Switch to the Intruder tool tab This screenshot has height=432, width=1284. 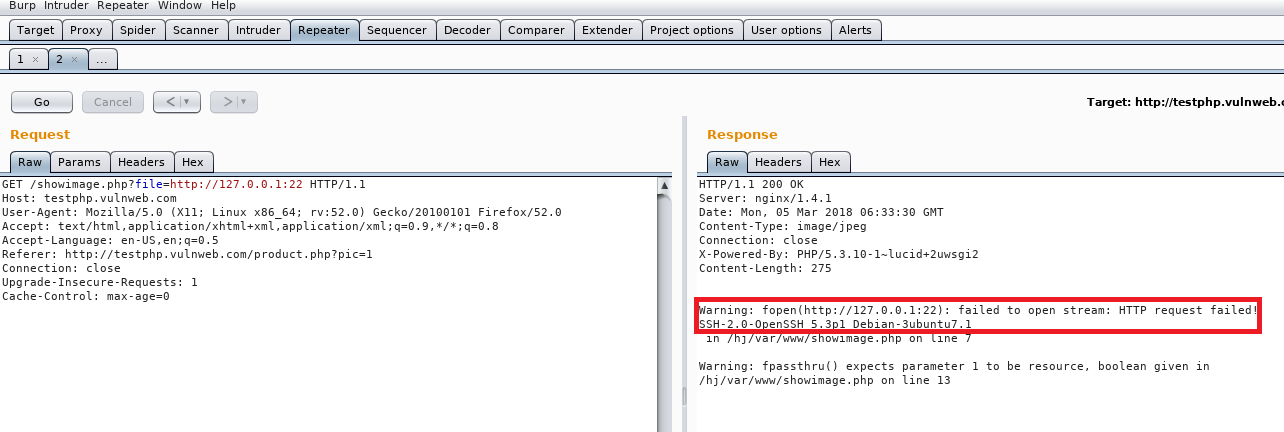(x=258, y=30)
